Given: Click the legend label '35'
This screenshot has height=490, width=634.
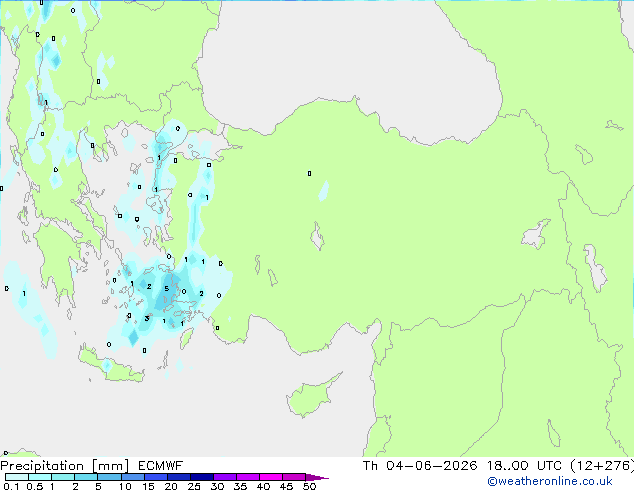Looking at the screenshot, I should point(240,486).
